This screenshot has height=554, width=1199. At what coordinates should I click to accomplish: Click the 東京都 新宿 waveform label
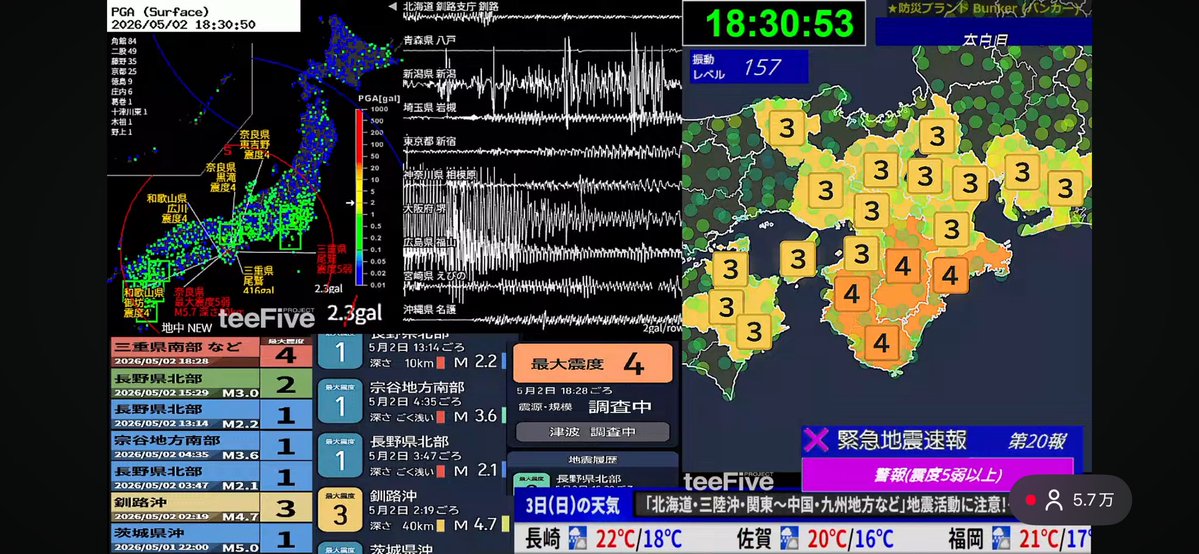point(430,141)
